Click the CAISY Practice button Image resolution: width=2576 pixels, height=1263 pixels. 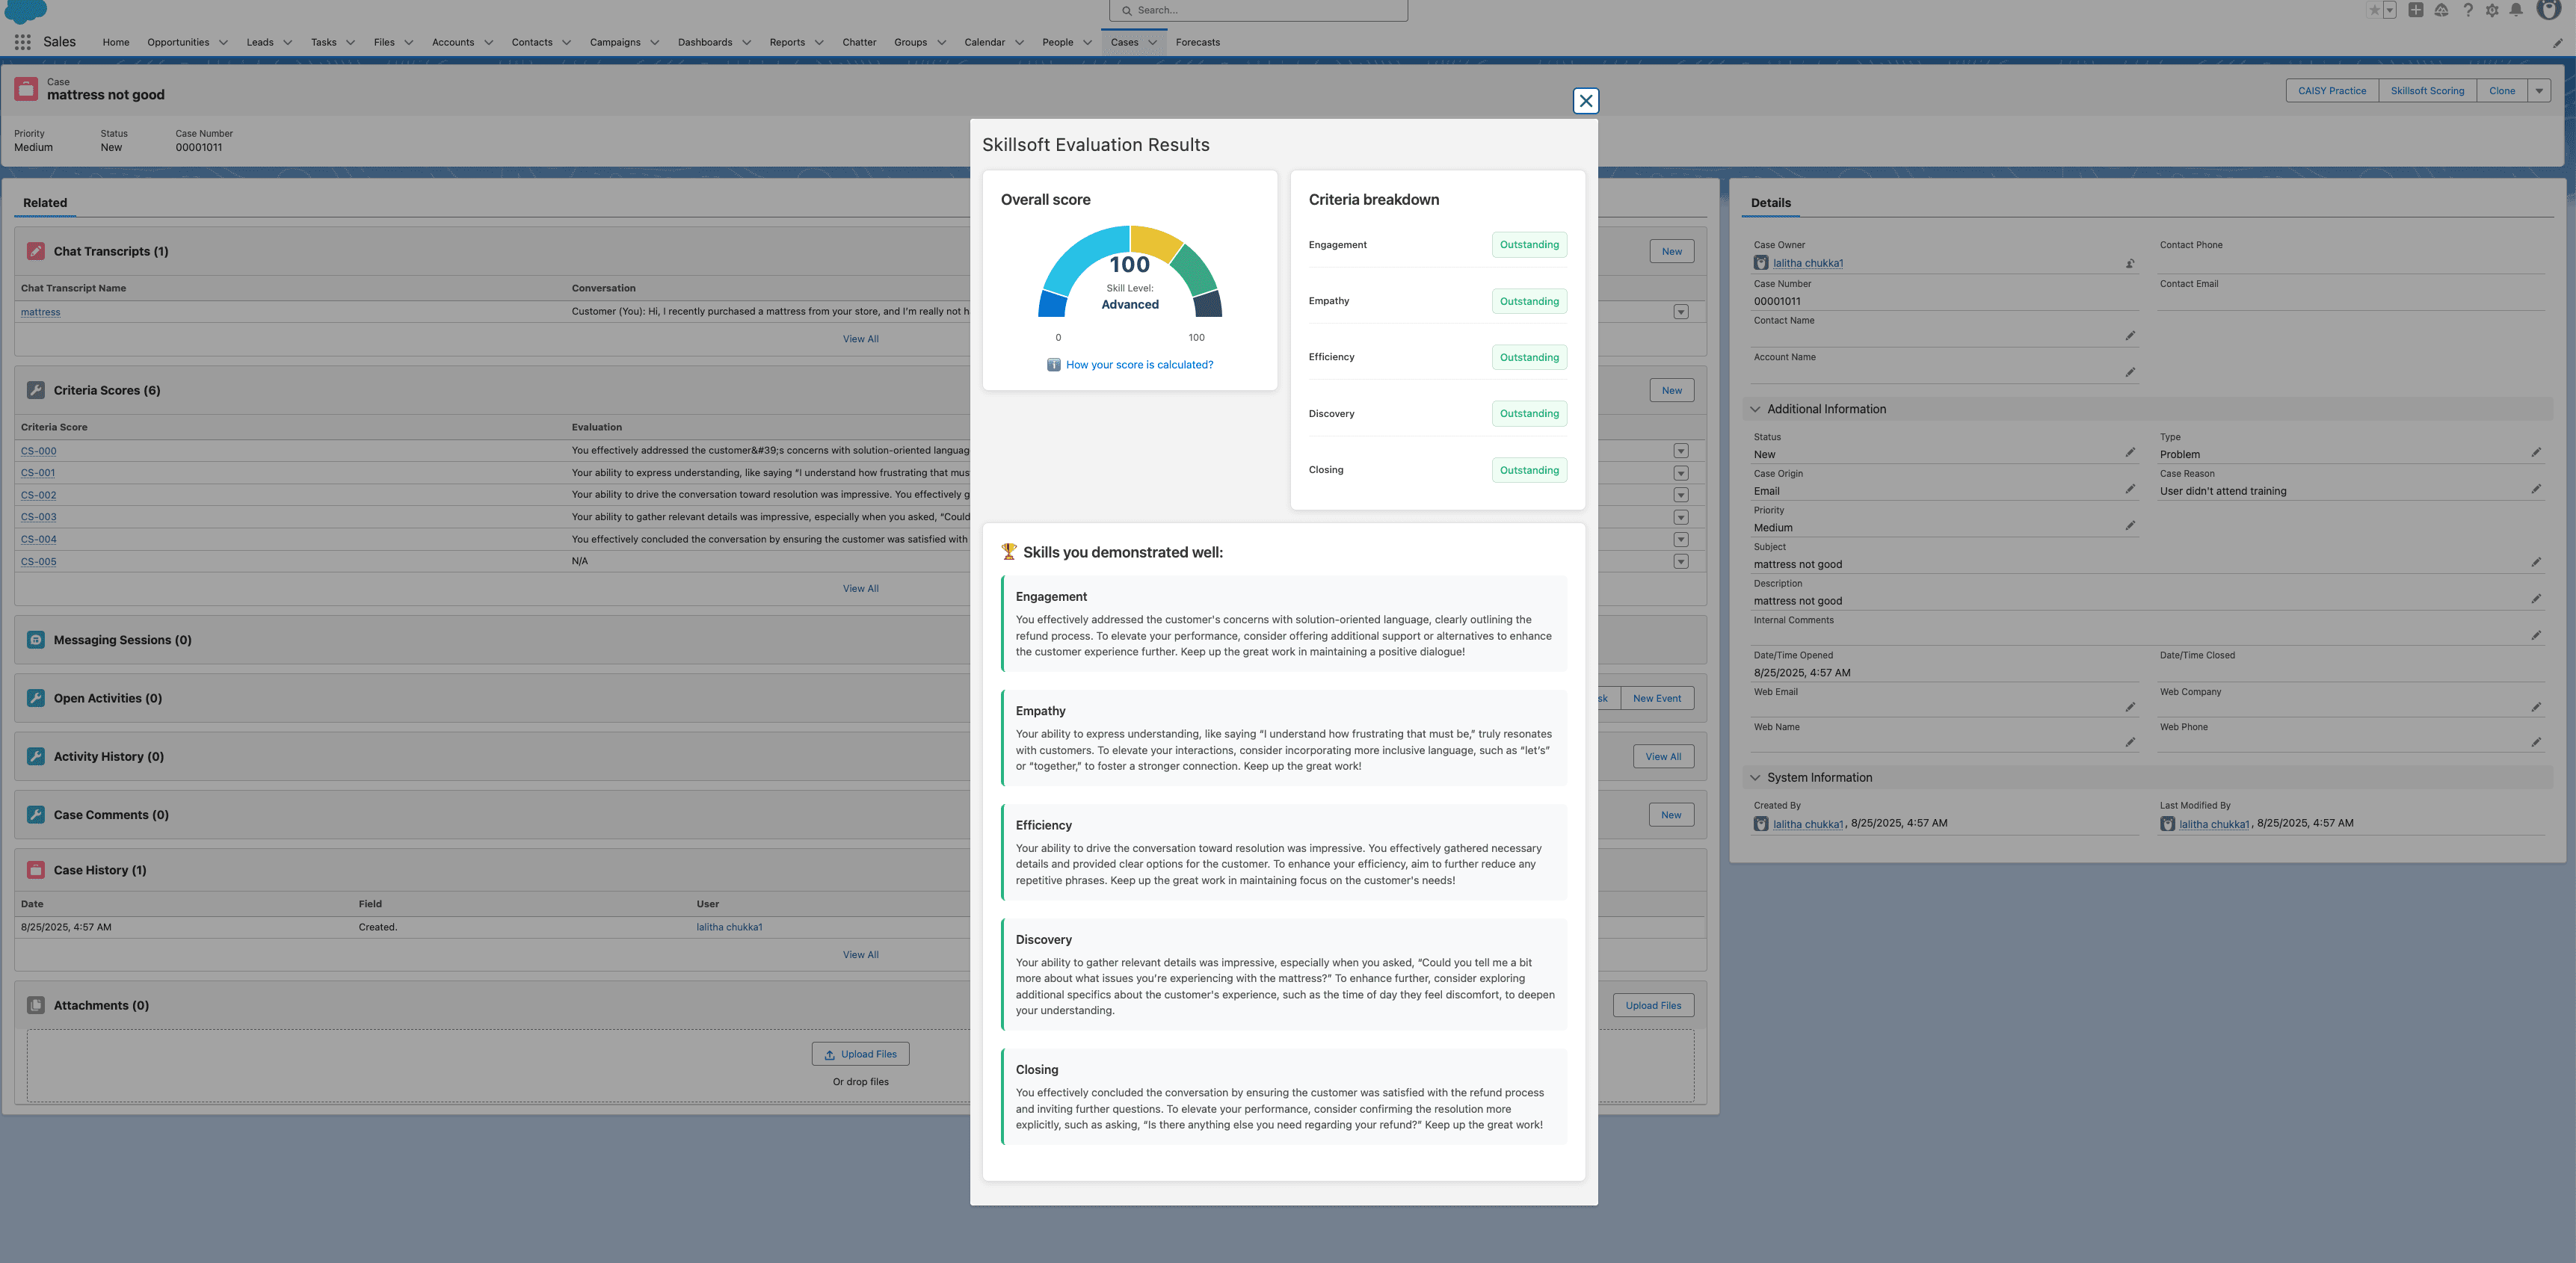click(2332, 91)
